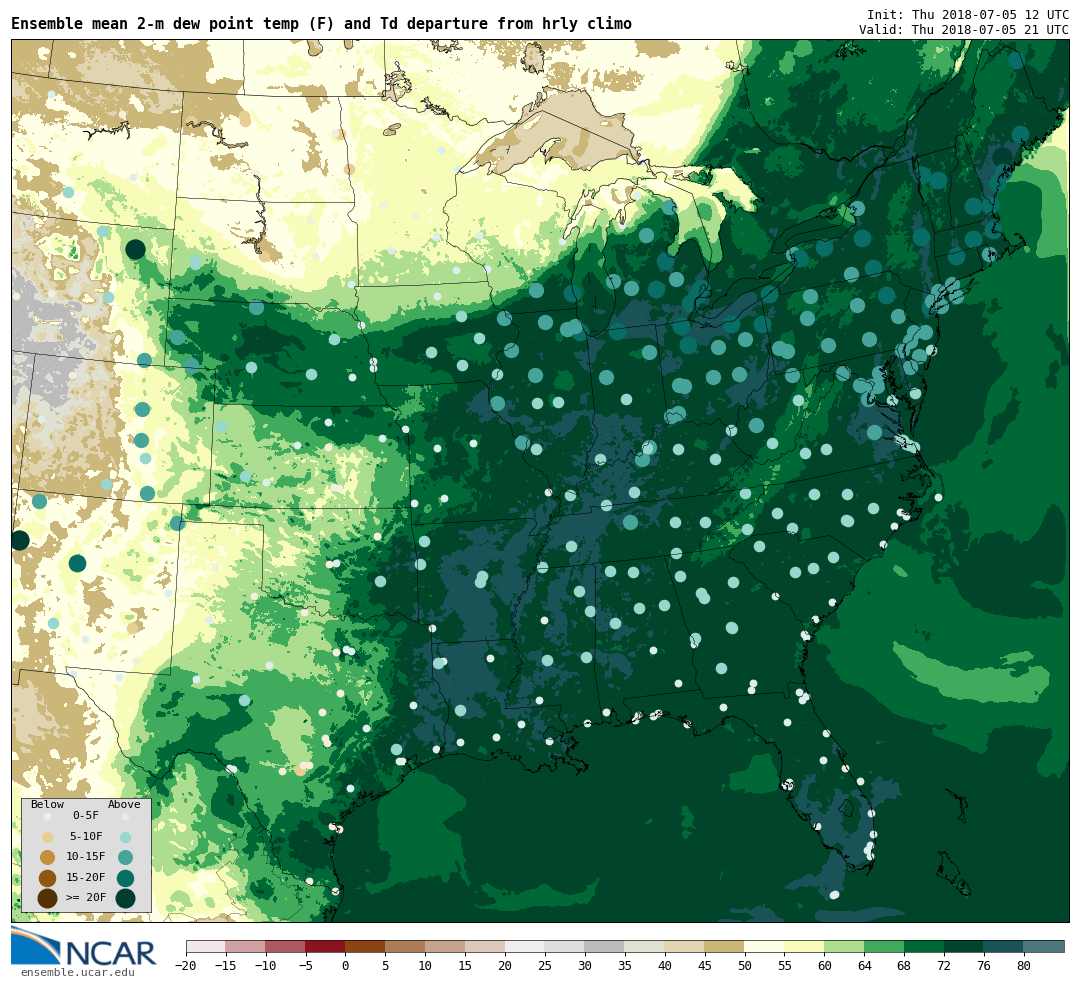Click the Above 15-20F teal legend circle
Screen dimensions: 1080x985
point(125,878)
